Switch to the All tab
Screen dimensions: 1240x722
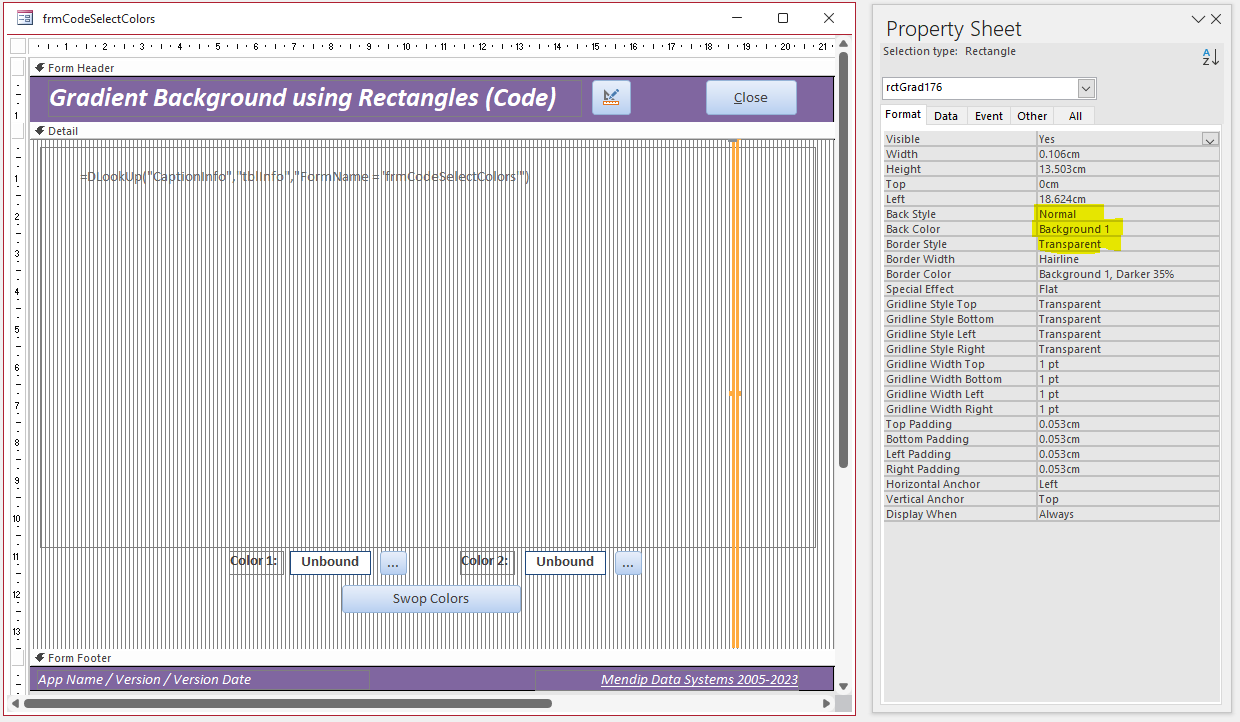point(1075,116)
